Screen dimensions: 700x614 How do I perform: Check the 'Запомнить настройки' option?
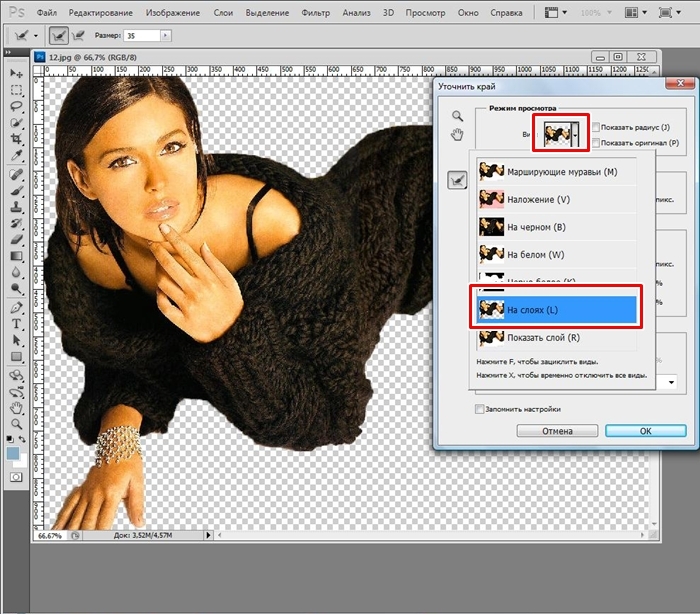click(x=480, y=409)
